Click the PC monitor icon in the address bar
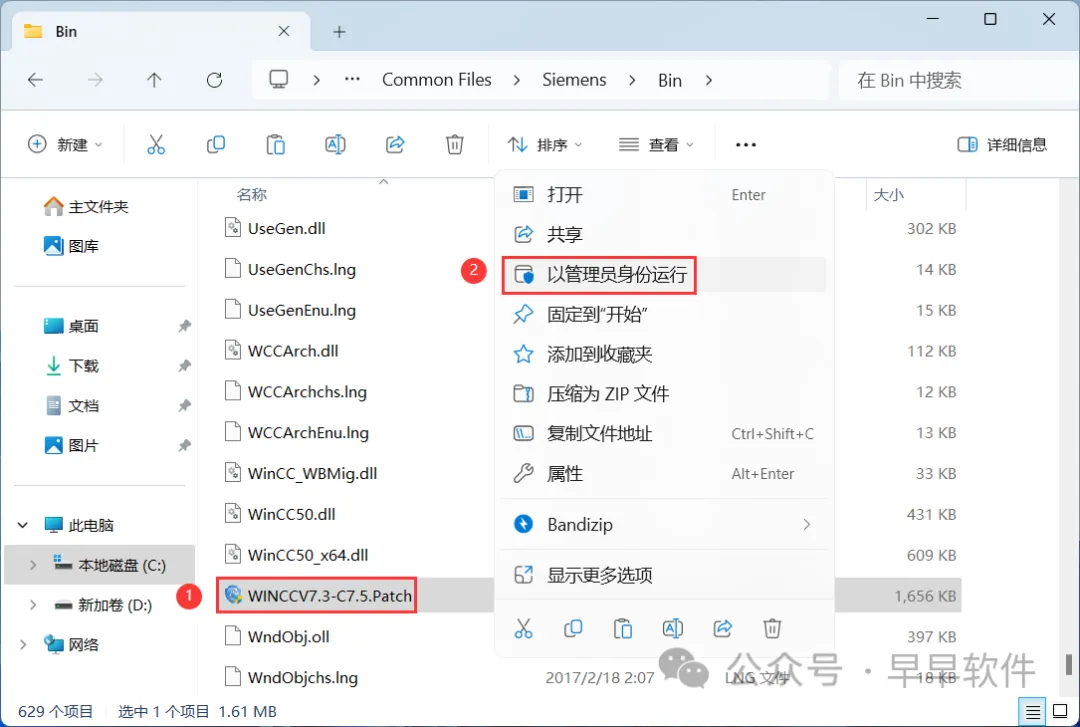The image size is (1080, 727). [278, 80]
